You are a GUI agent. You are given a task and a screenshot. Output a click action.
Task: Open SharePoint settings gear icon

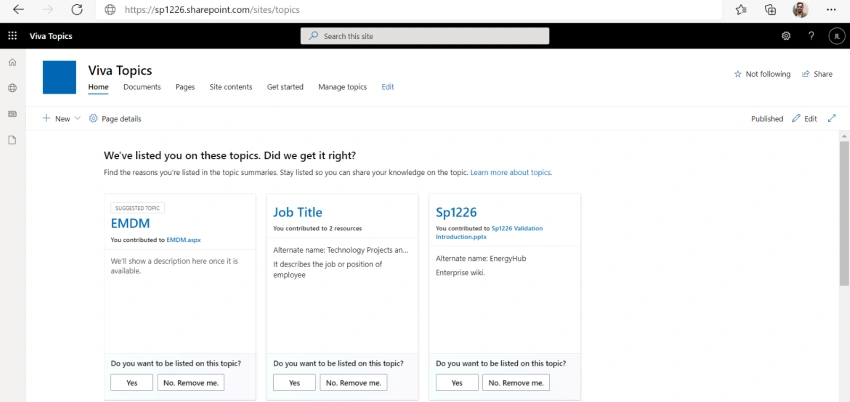point(785,36)
